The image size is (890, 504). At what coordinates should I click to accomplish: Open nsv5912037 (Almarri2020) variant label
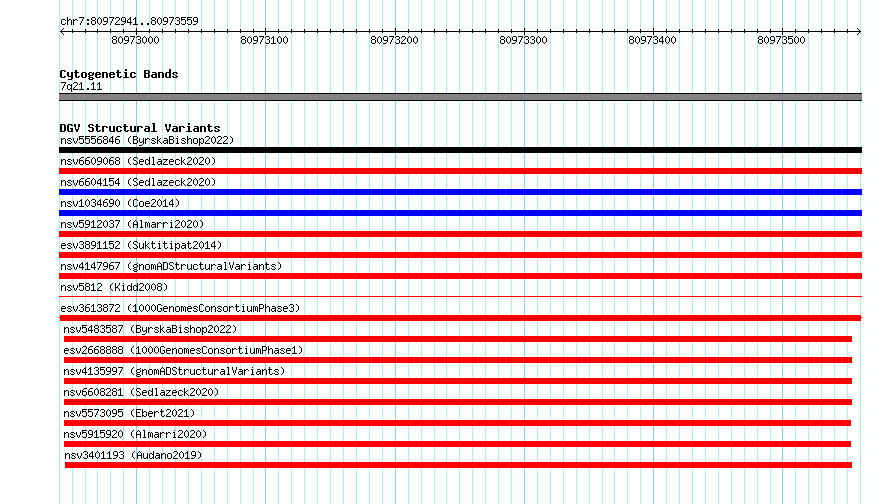(x=132, y=224)
